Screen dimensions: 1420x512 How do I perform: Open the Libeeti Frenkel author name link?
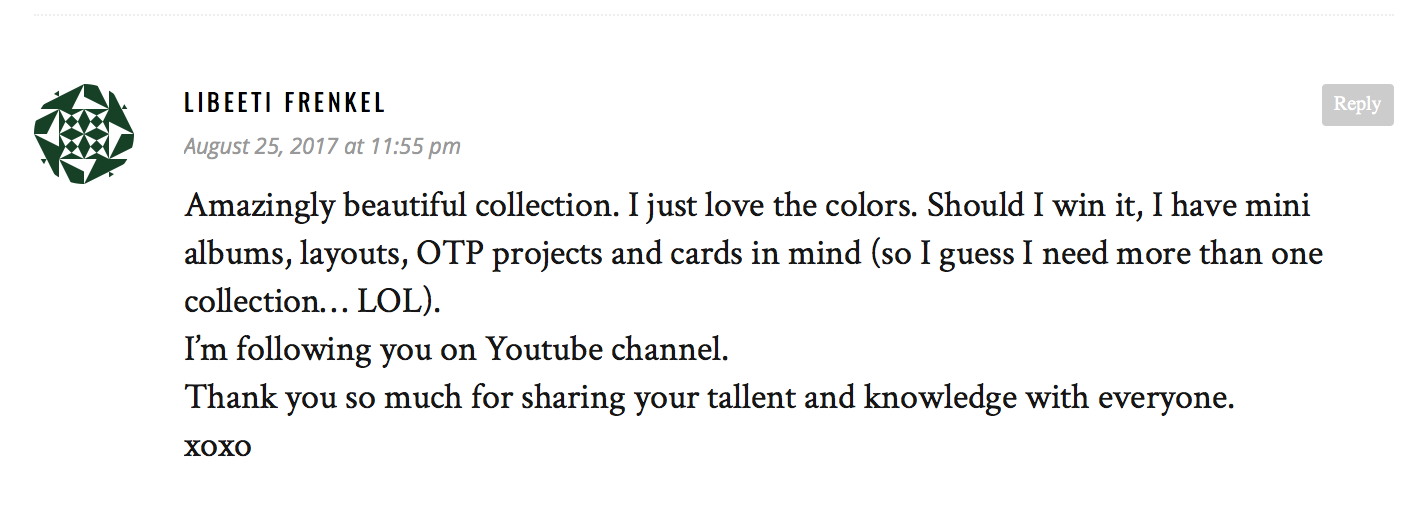coord(285,103)
